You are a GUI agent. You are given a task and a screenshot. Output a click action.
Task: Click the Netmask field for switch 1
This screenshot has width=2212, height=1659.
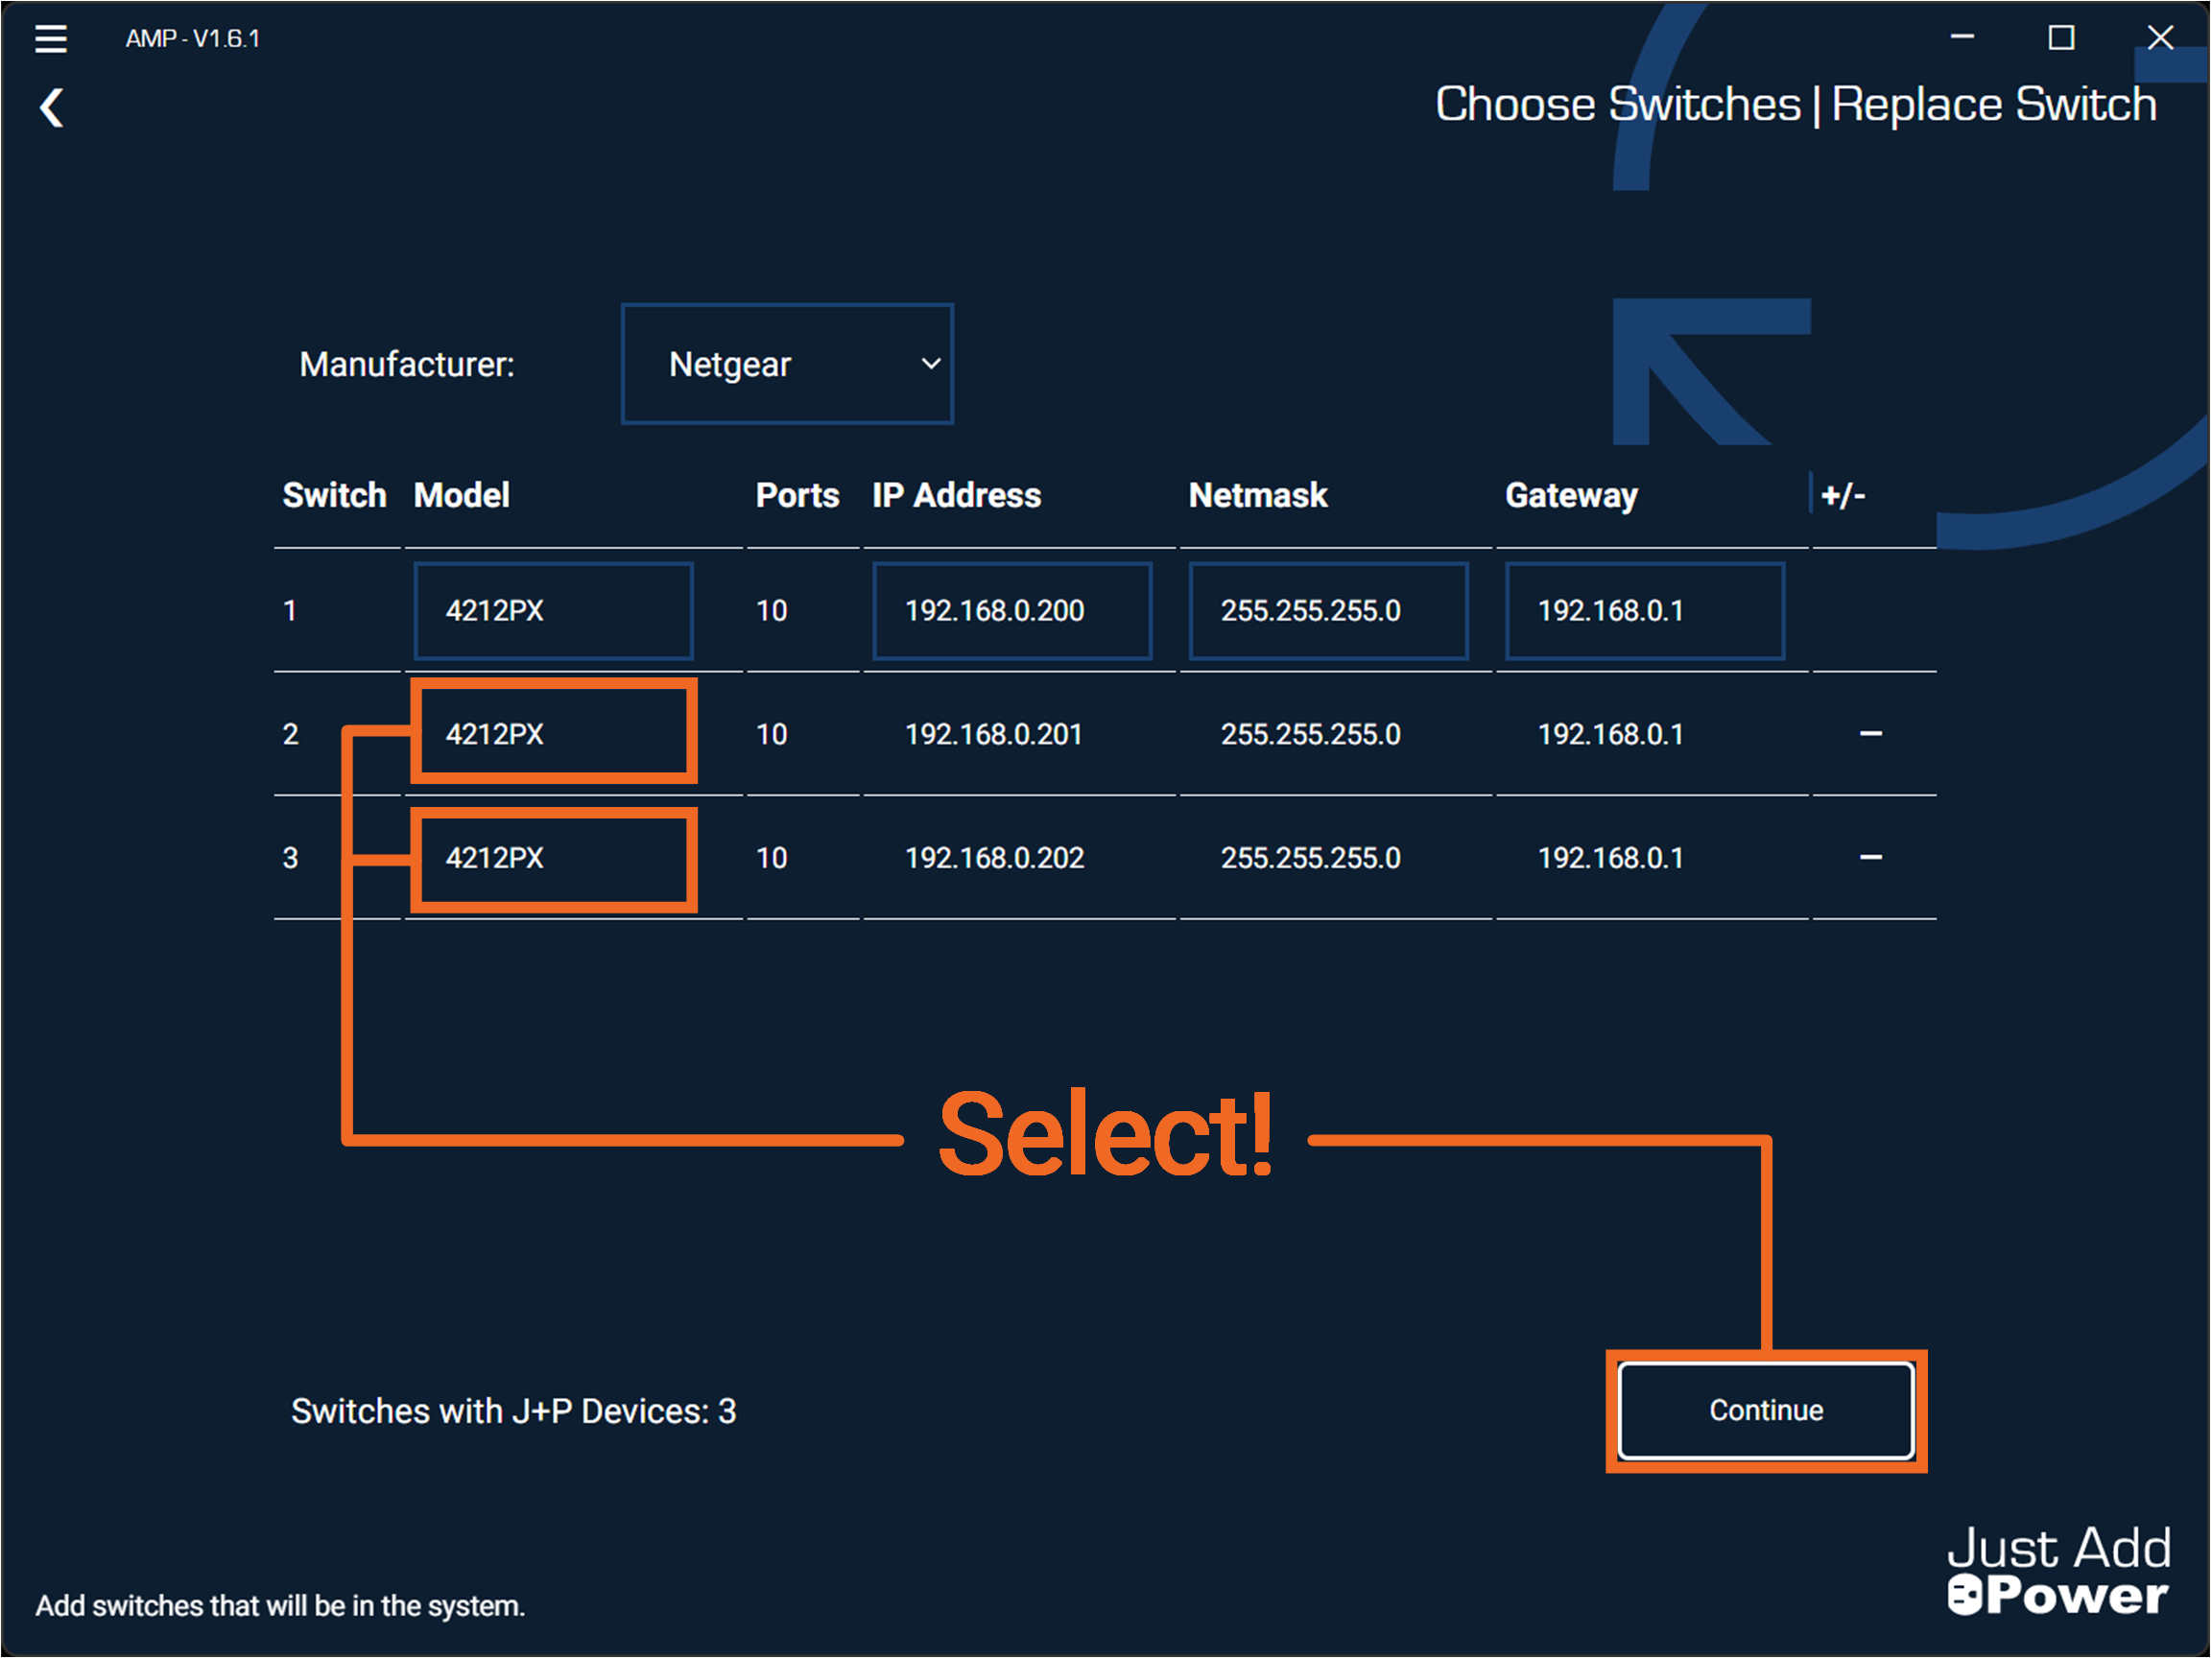[1328, 611]
